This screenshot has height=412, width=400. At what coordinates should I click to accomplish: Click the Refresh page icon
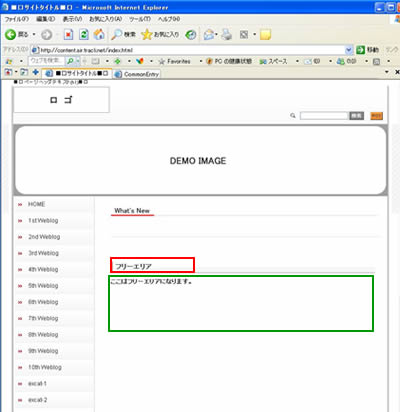coord(84,34)
